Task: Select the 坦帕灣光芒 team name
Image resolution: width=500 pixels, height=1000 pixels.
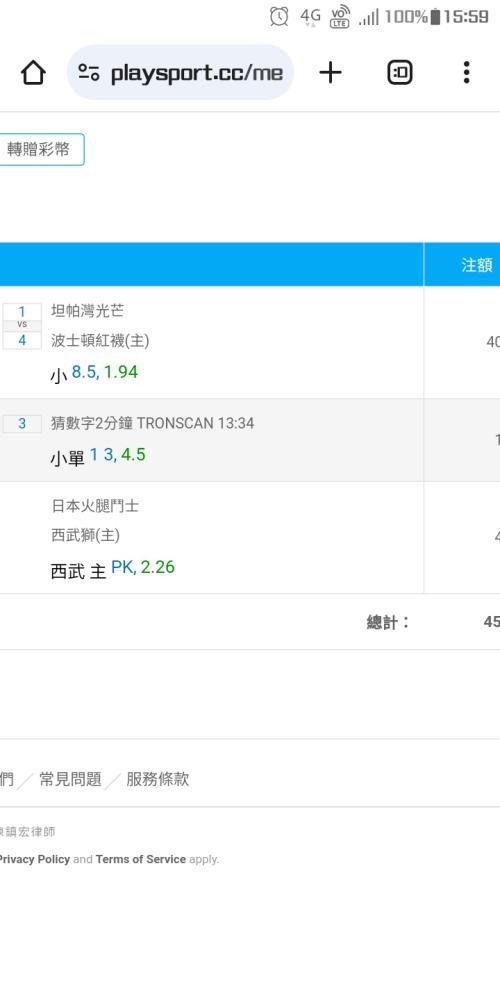Action: tap(87, 311)
